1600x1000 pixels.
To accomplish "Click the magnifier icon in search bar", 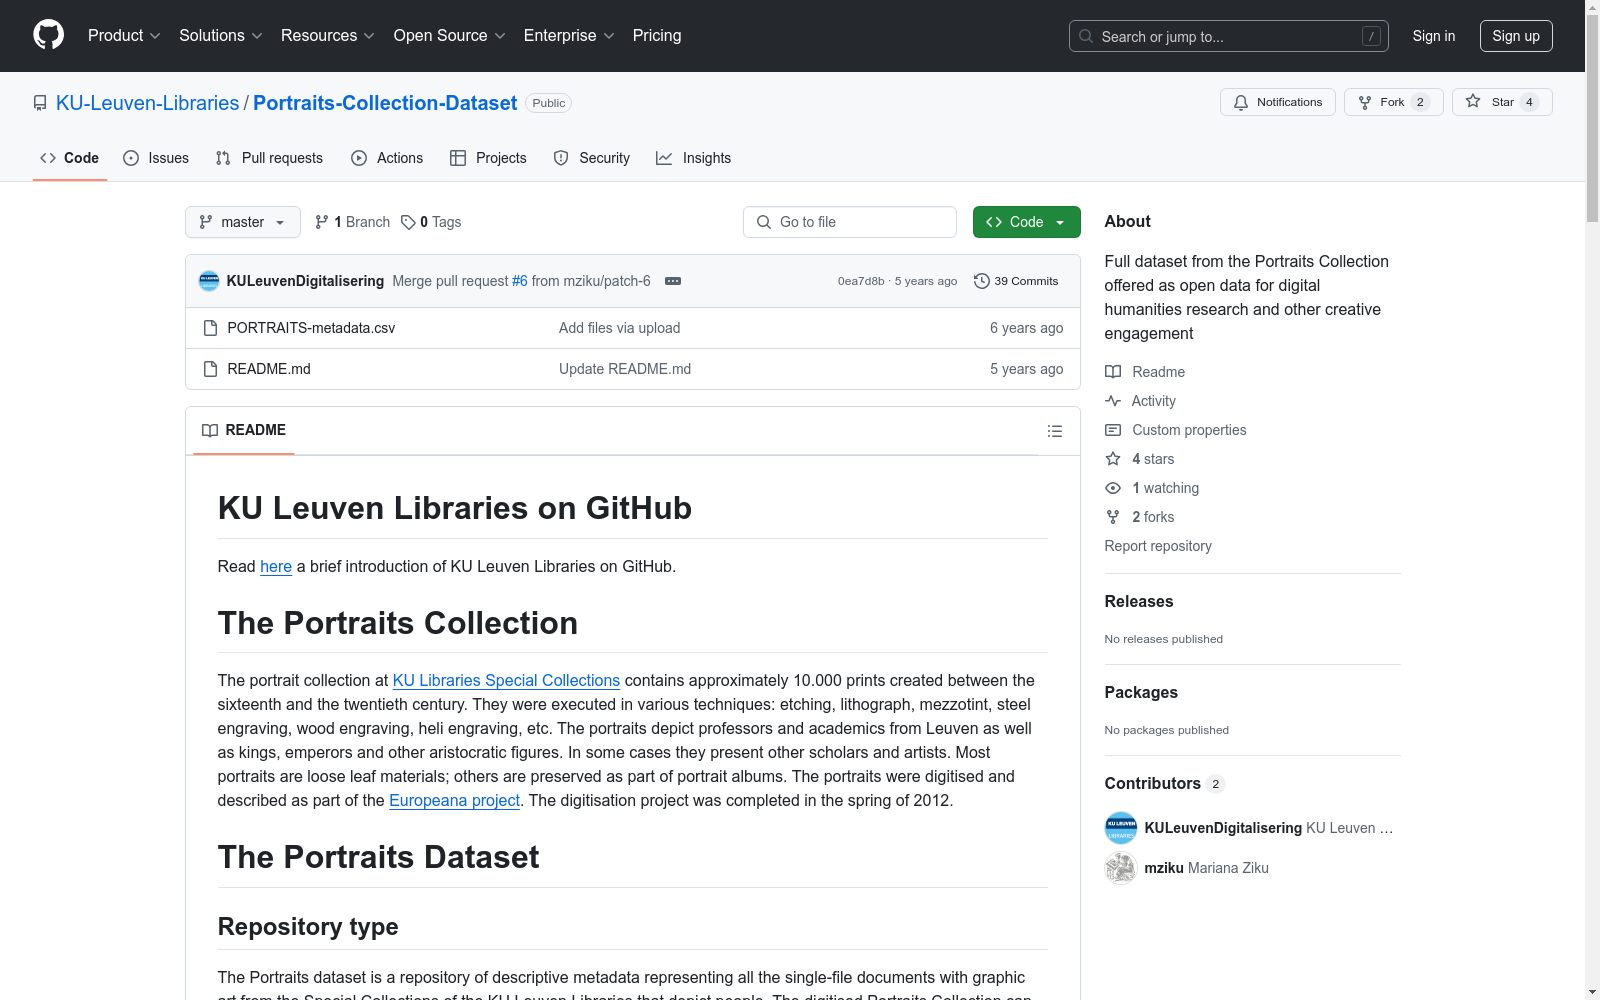I will (x=1086, y=36).
